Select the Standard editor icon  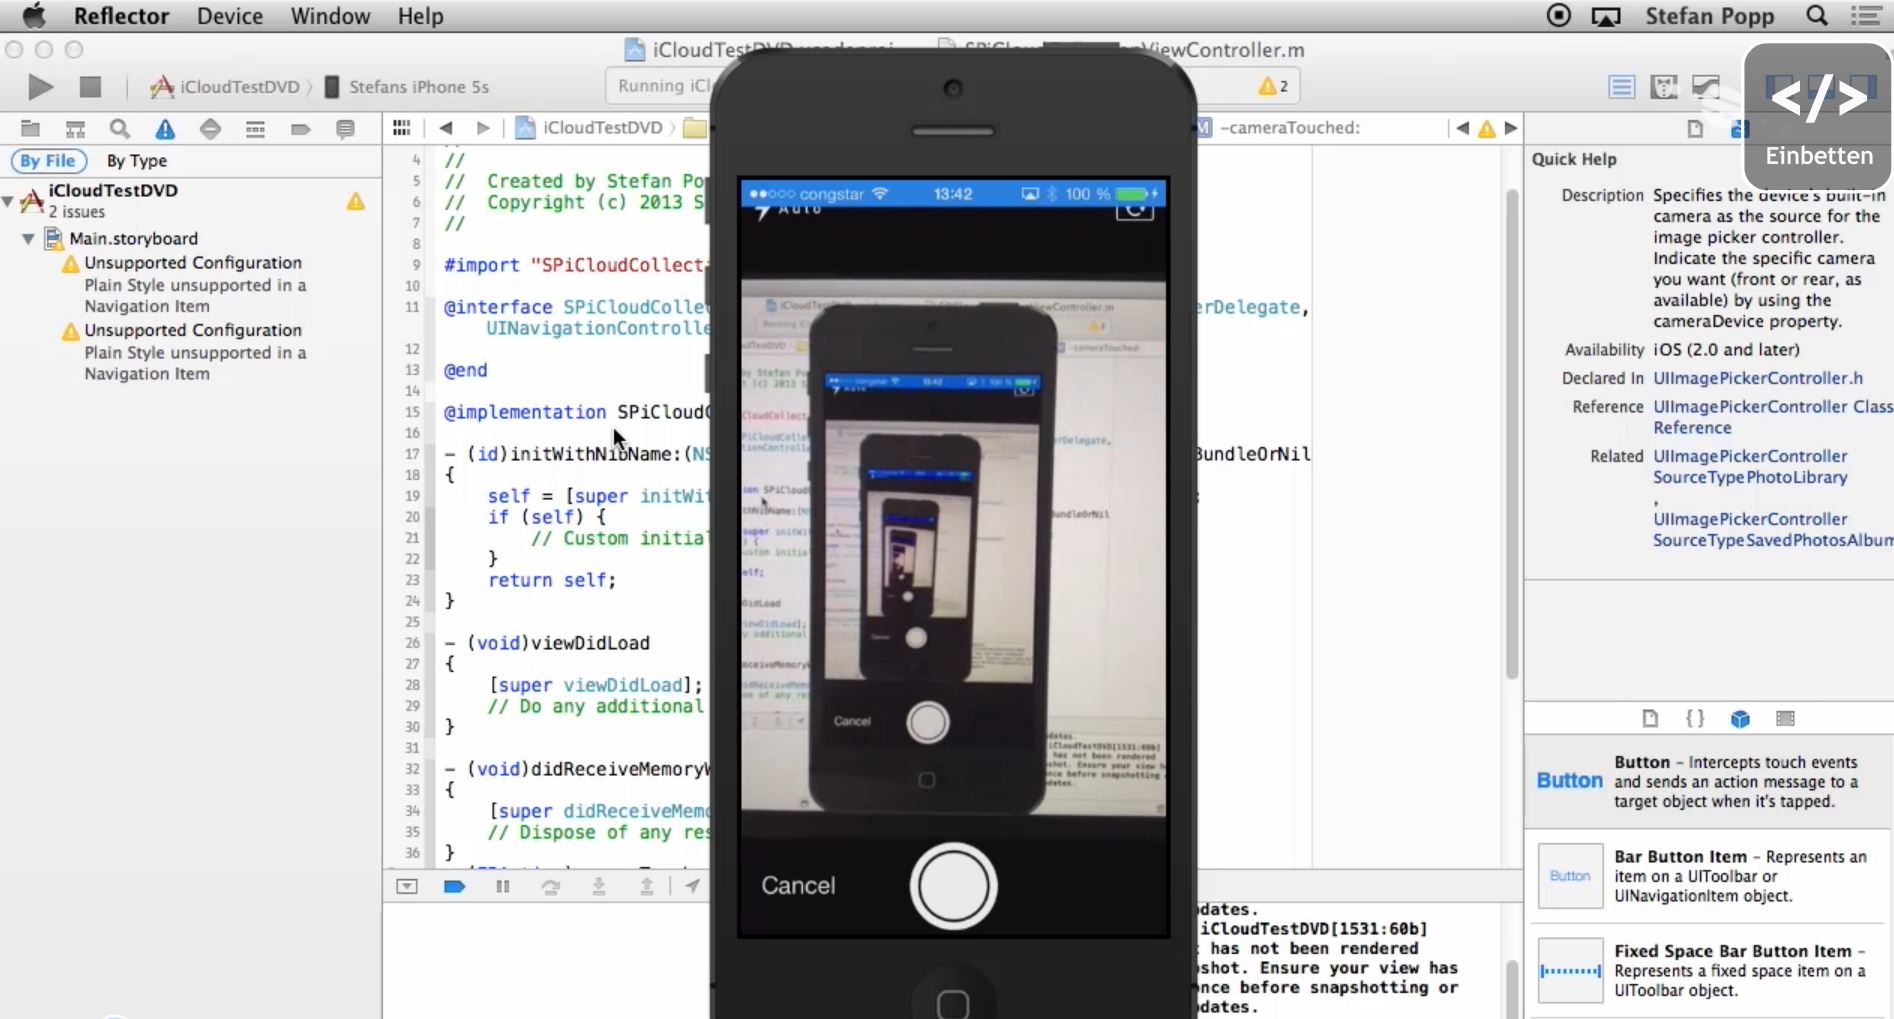click(1621, 87)
